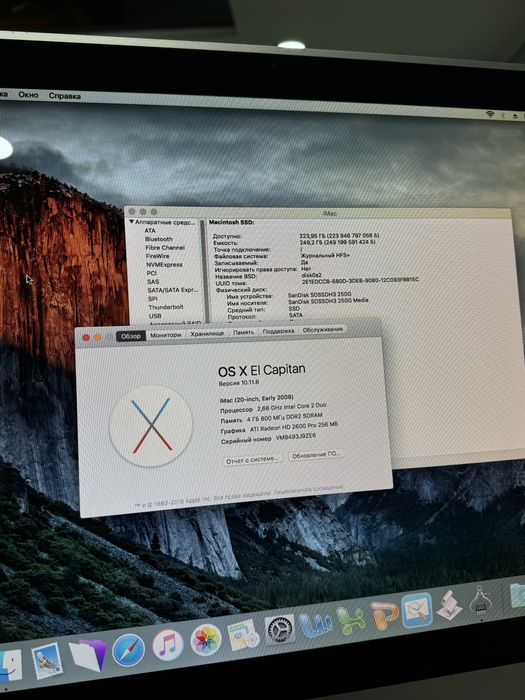Launch Safari from the dock

(x=129, y=650)
